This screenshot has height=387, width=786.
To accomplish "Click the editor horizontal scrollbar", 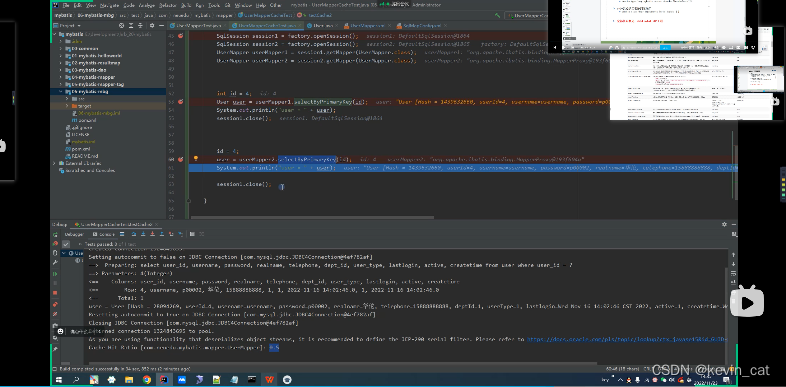I will click(312, 218).
